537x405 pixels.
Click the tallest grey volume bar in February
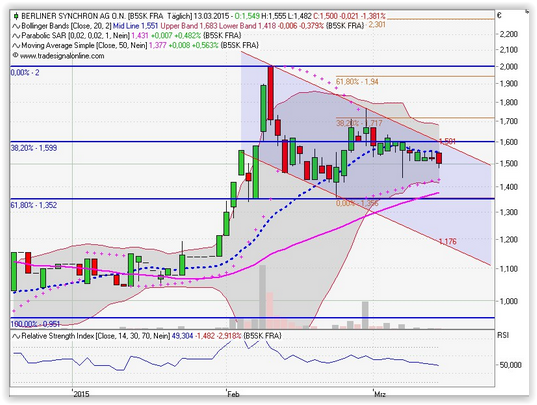tap(262, 297)
